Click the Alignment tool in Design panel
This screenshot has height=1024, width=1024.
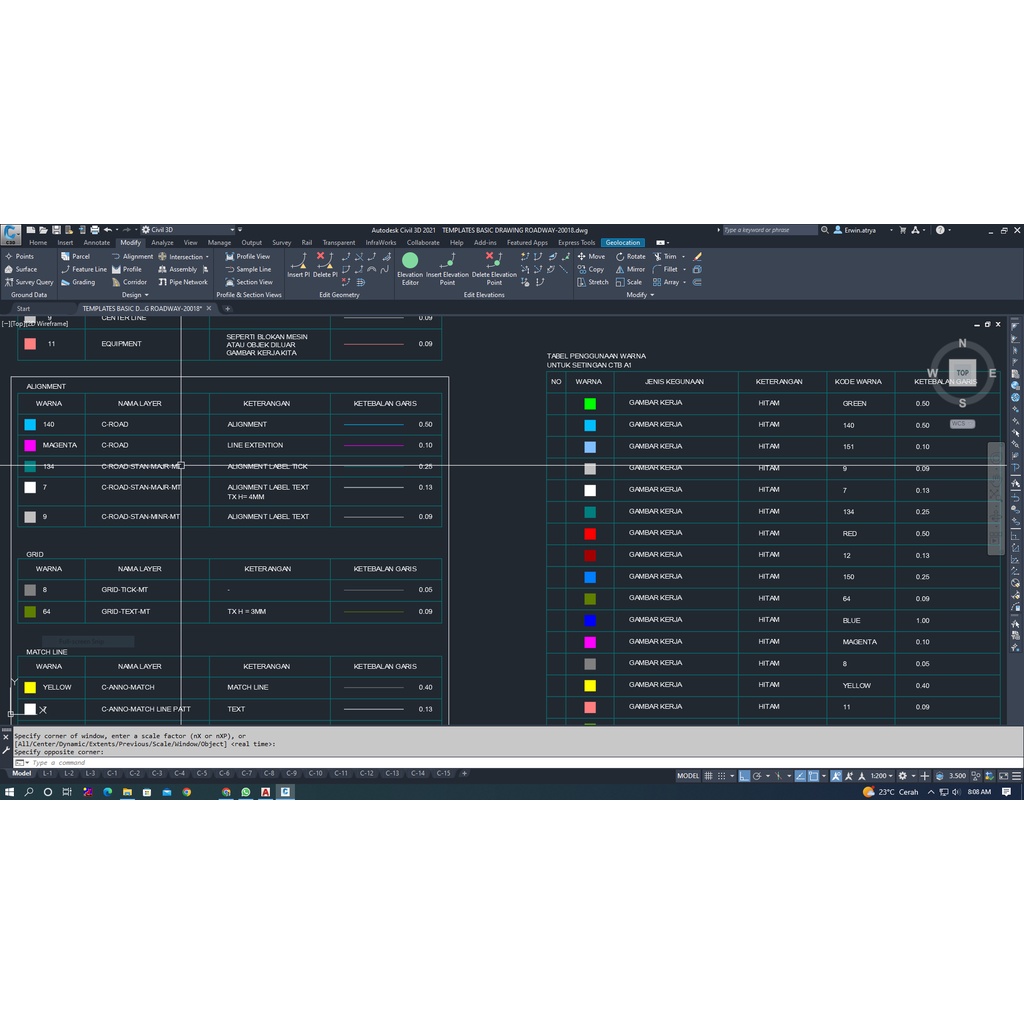(x=132, y=257)
